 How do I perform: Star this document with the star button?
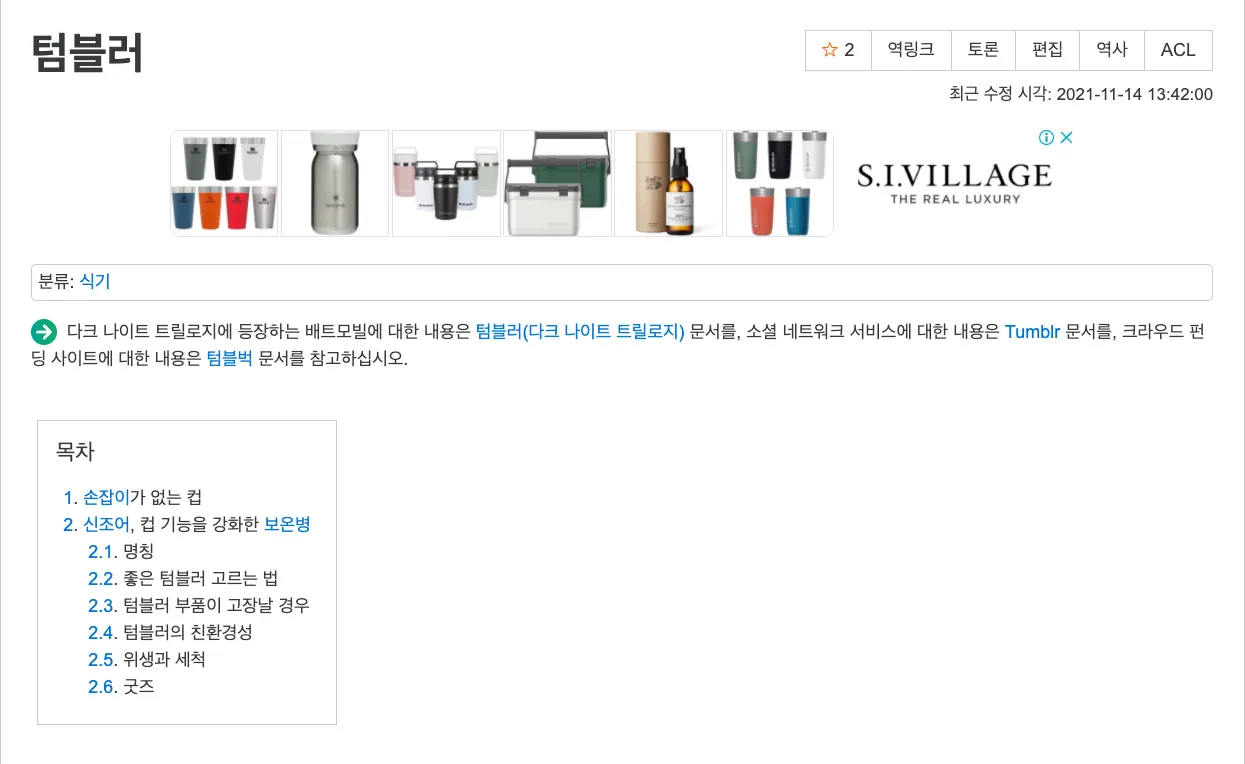tap(838, 50)
